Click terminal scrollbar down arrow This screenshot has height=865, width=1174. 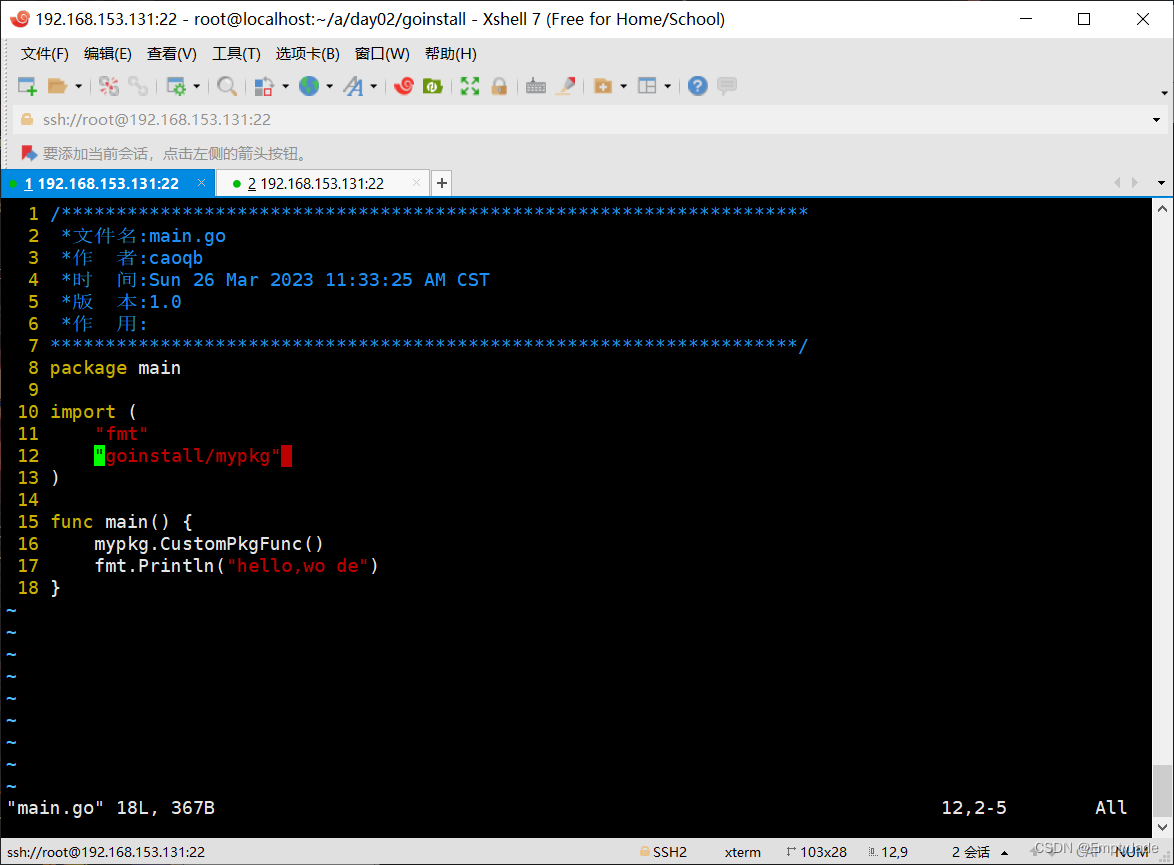tap(1162, 827)
